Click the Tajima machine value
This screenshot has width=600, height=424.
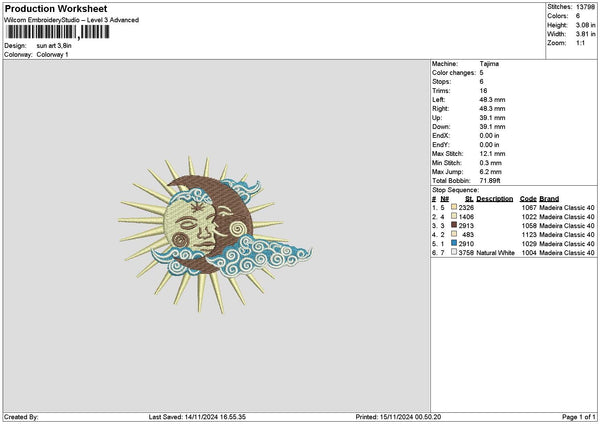(x=490, y=64)
